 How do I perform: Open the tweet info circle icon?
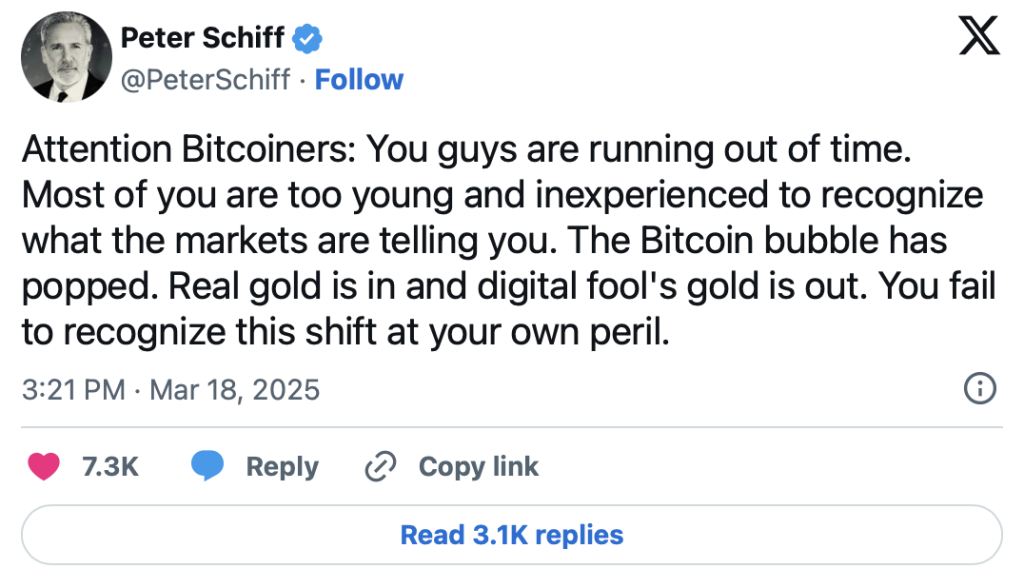(979, 389)
